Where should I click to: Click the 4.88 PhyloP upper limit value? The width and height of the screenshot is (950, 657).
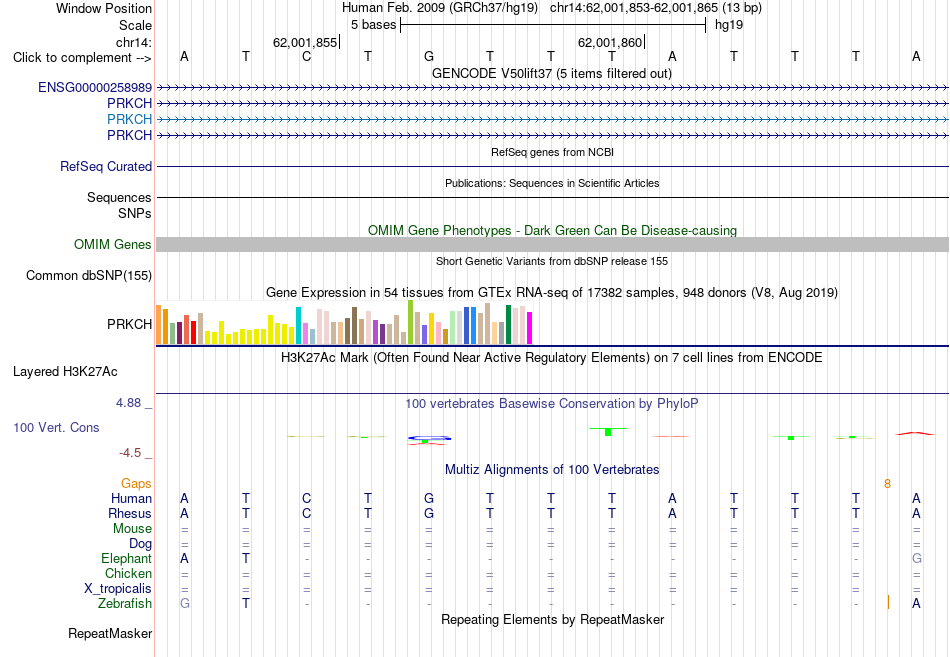[x=128, y=403]
